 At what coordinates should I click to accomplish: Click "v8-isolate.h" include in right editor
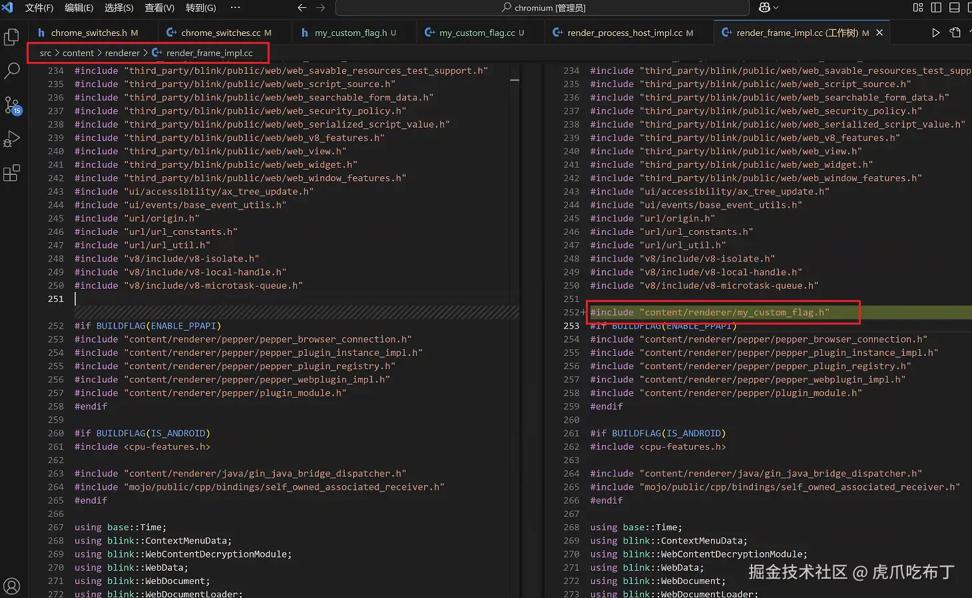683,258
